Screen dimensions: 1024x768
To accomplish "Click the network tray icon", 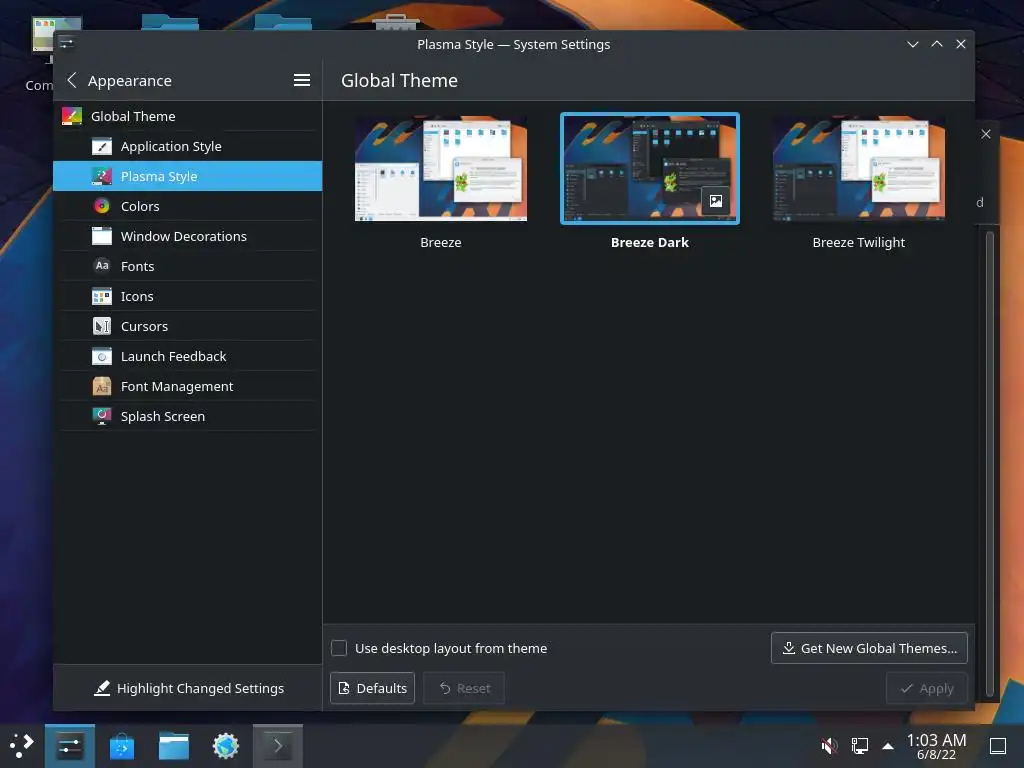I will tap(859, 745).
